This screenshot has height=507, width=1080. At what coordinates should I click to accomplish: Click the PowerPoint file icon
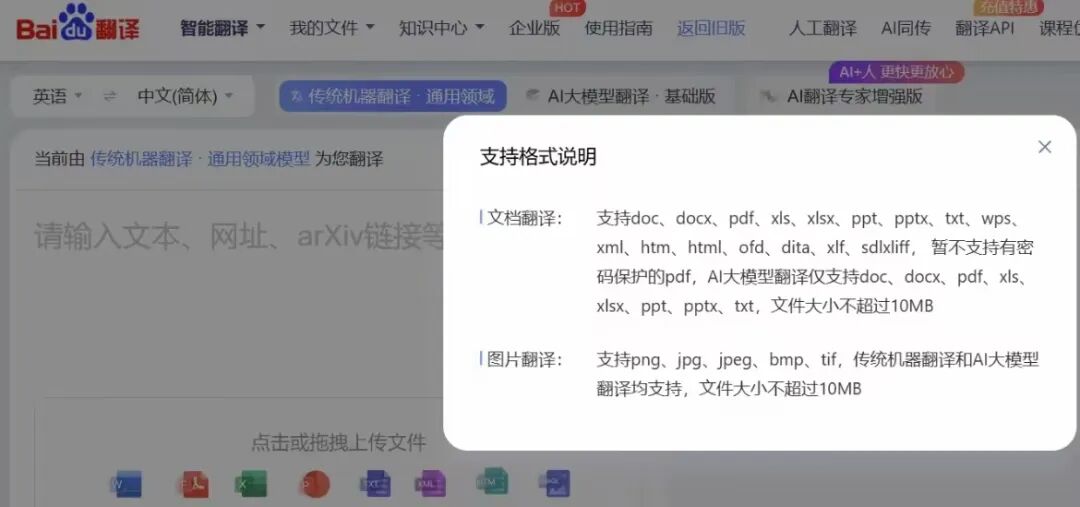(315, 484)
